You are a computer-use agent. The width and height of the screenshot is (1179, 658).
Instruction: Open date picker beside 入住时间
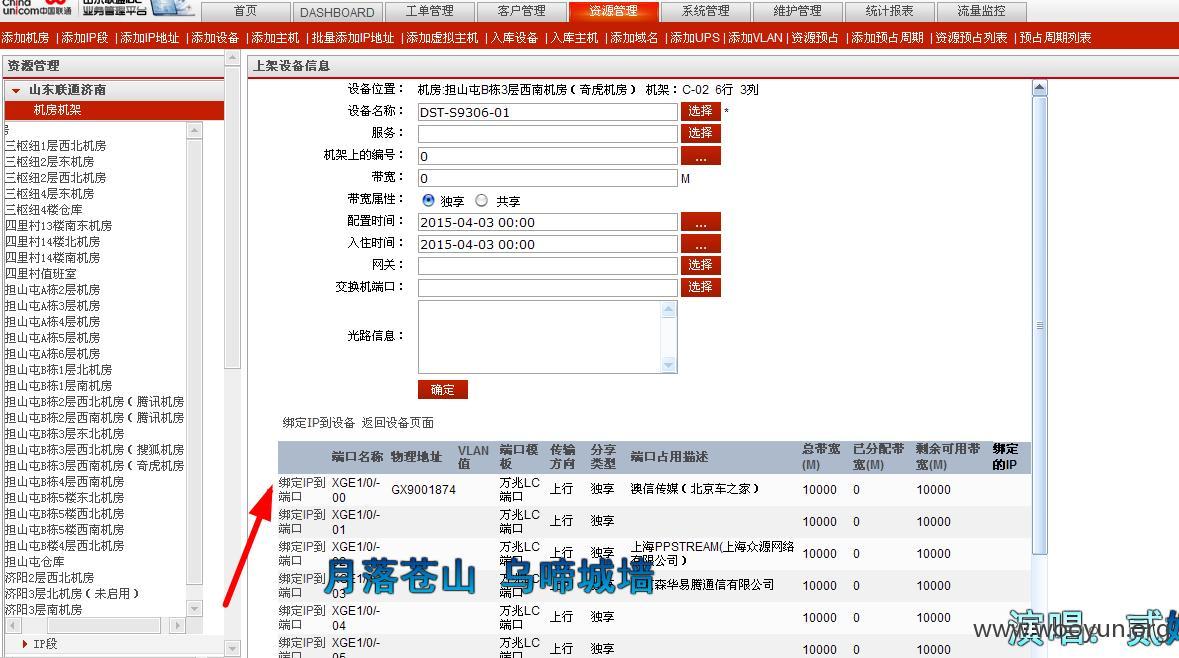701,244
